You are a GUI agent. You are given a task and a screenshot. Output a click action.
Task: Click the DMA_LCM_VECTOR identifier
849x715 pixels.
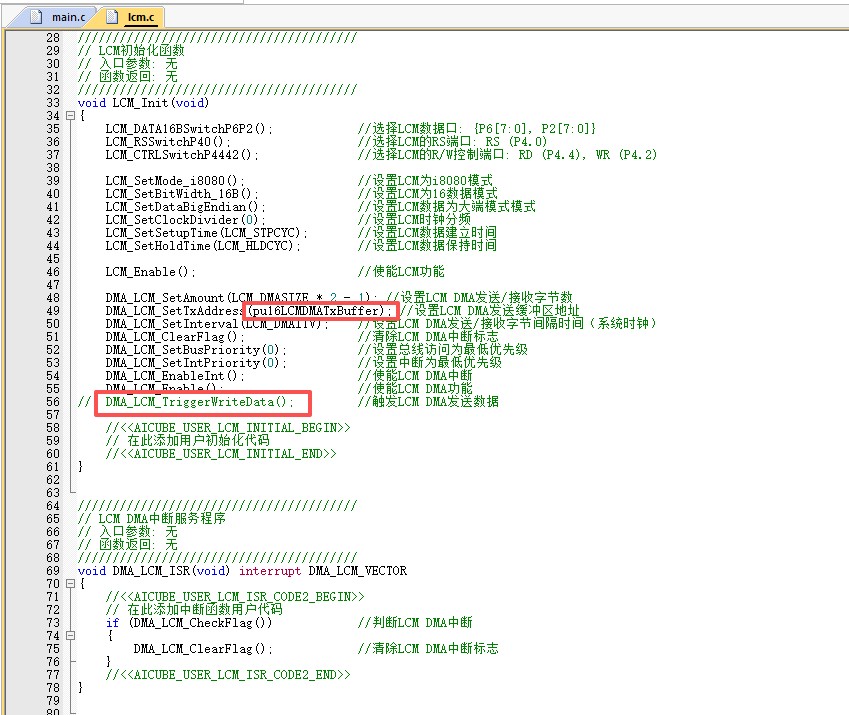click(x=357, y=571)
